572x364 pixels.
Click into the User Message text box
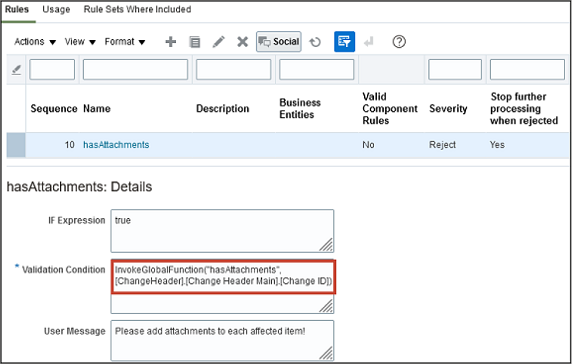click(x=222, y=341)
